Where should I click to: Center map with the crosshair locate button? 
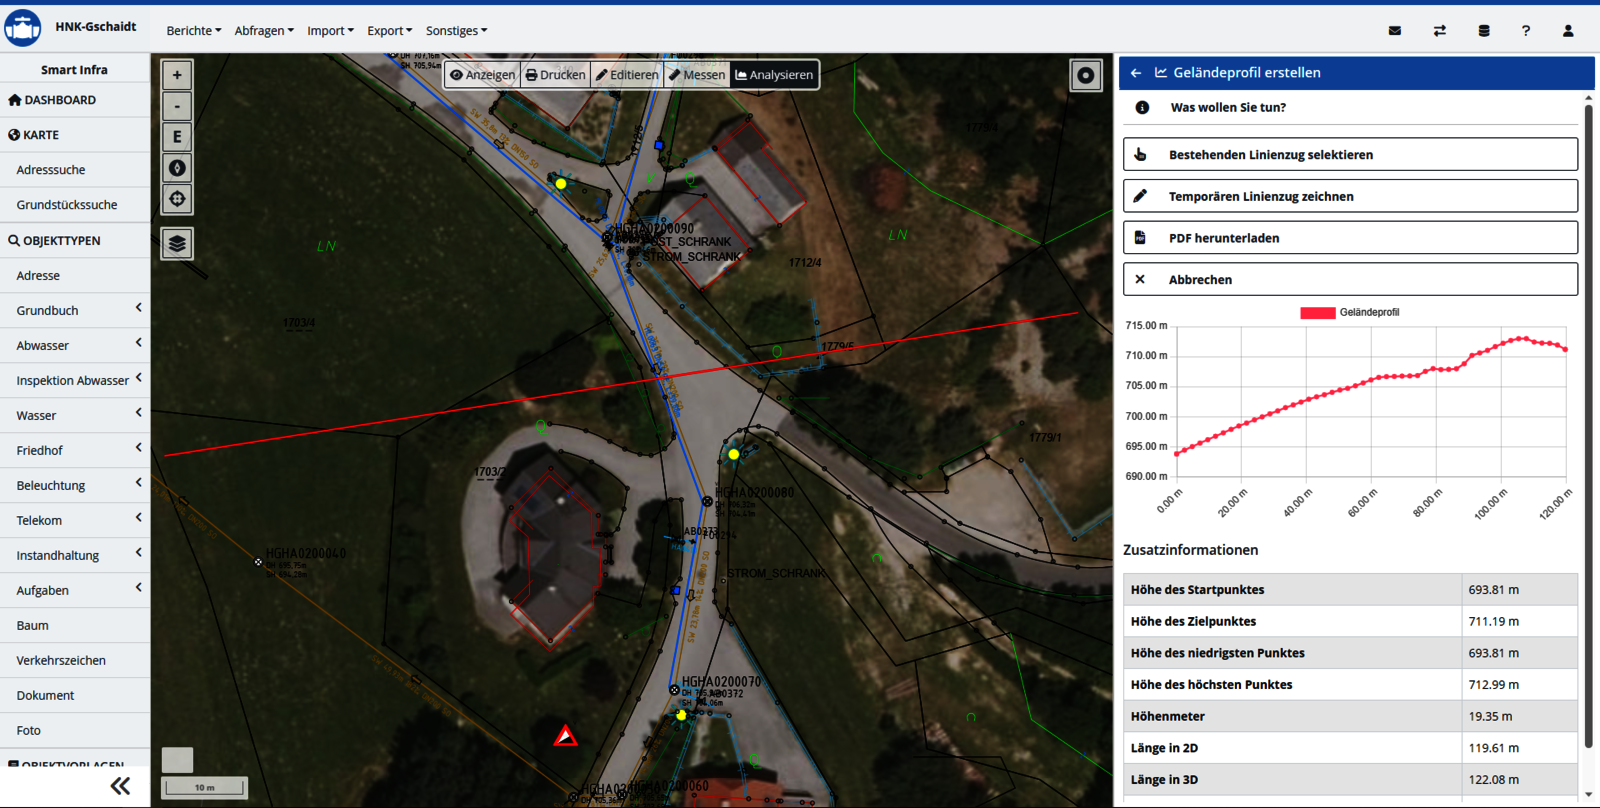pos(177,199)
